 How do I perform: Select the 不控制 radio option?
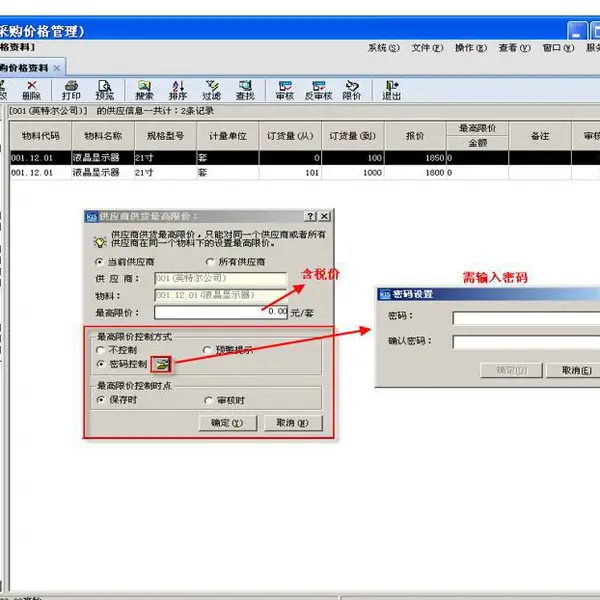pyautogui.click(x=100, y=350)
